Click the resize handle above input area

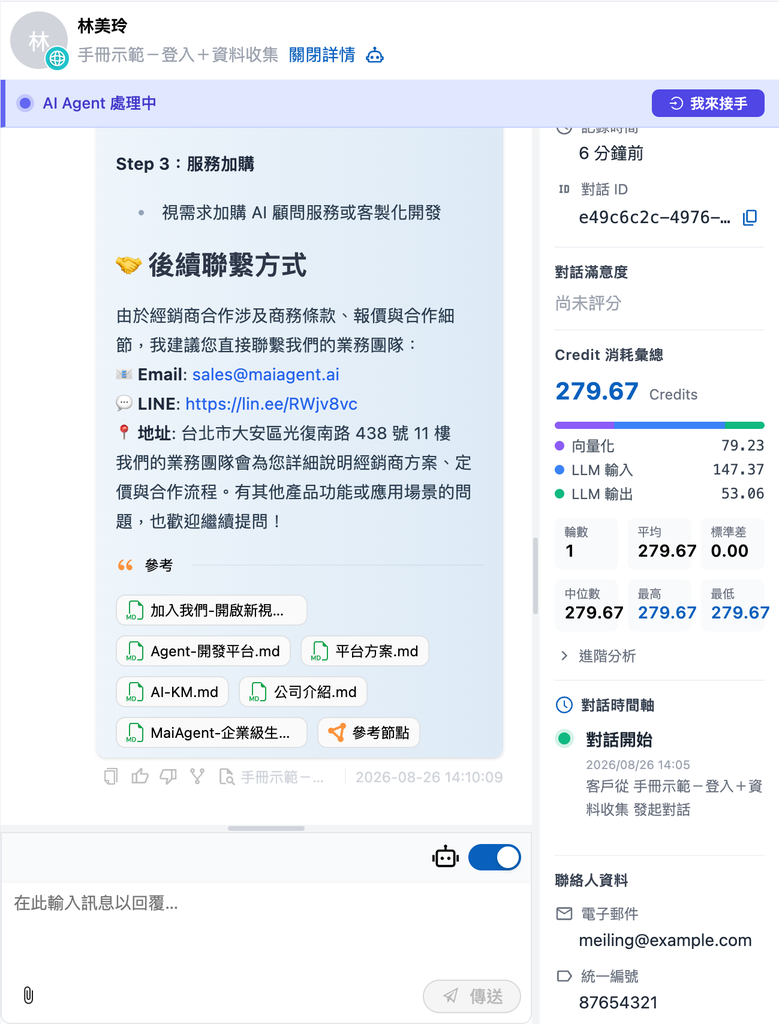pos(266,828)
